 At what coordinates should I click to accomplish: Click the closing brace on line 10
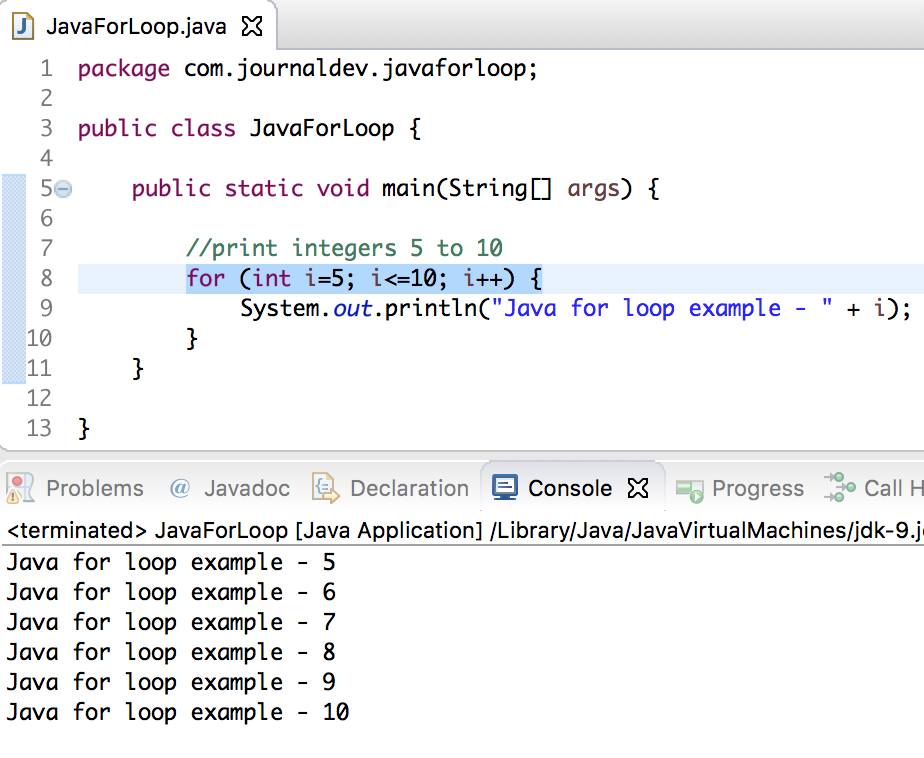(x=192, y=339)
